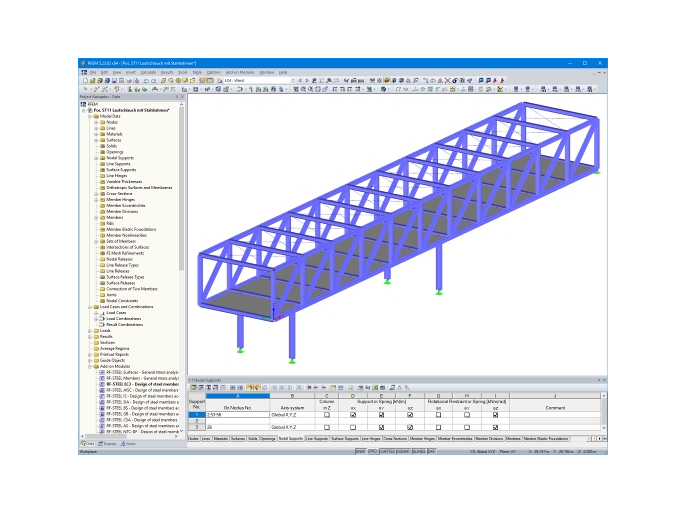The width and height of the screenshot is (686, 514).
Task: Click the first red pin icon at toolbar end
Action: (x=495, y=80)
